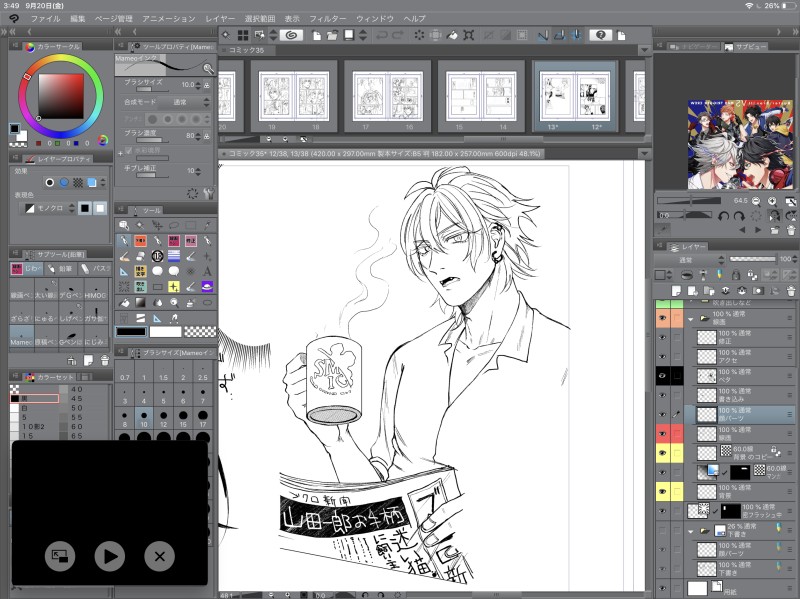Open the レイヤー menu
The width and height of the screenshot is (800, 599).
220,18
